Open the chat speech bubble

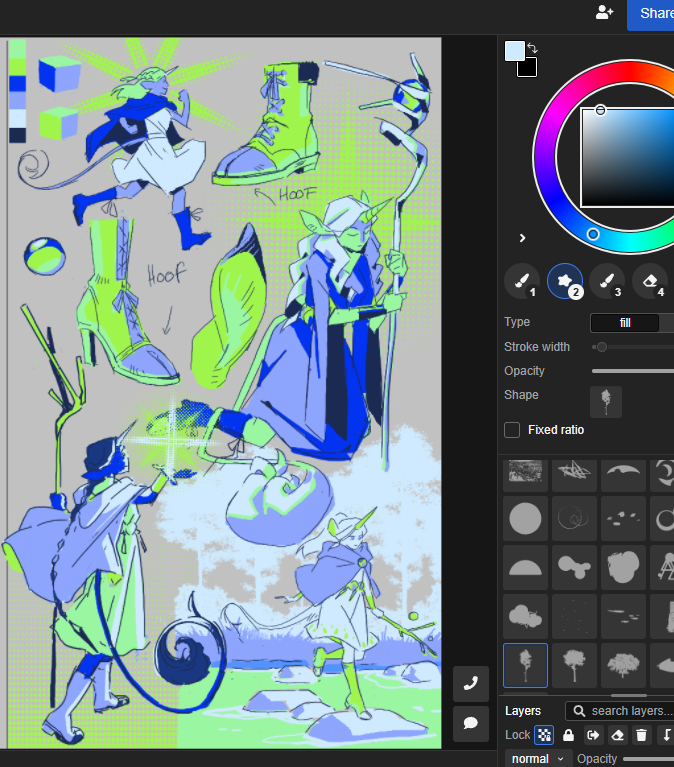tap(470, 723)
